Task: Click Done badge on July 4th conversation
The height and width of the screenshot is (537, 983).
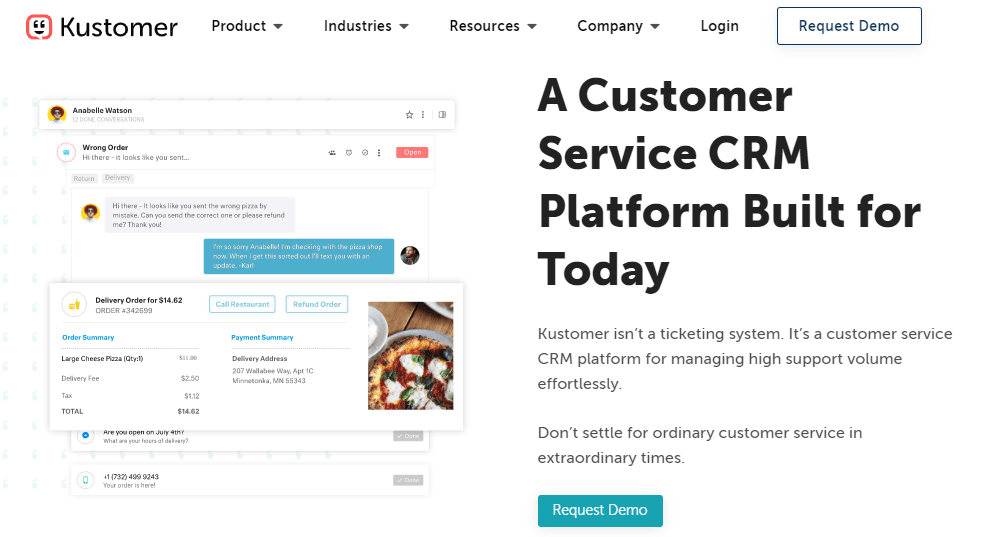Action: (408, 435)
